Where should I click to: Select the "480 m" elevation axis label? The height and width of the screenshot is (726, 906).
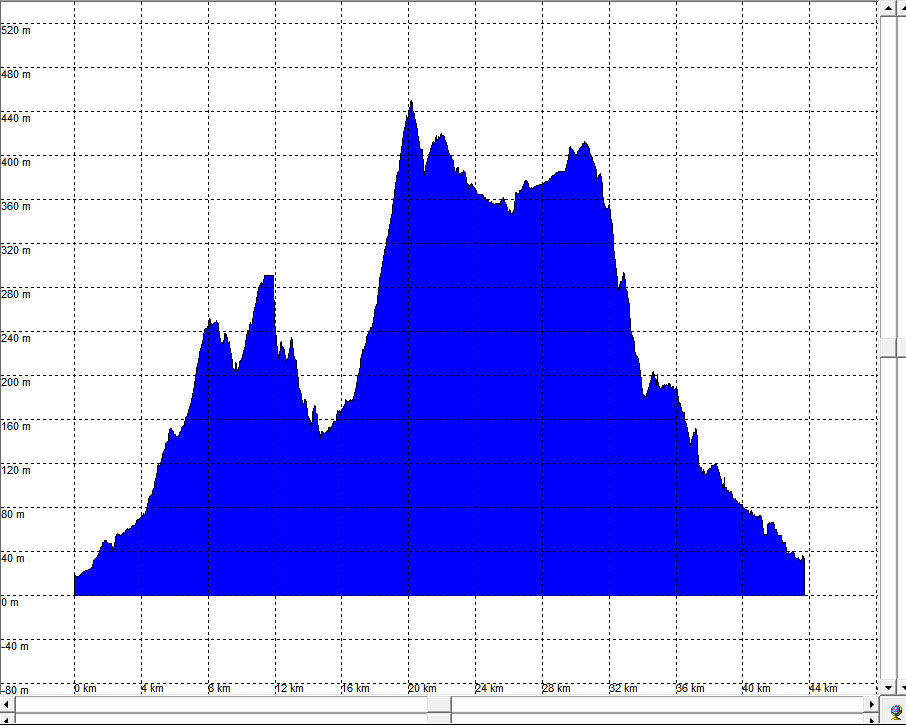(x=16, y=74)
